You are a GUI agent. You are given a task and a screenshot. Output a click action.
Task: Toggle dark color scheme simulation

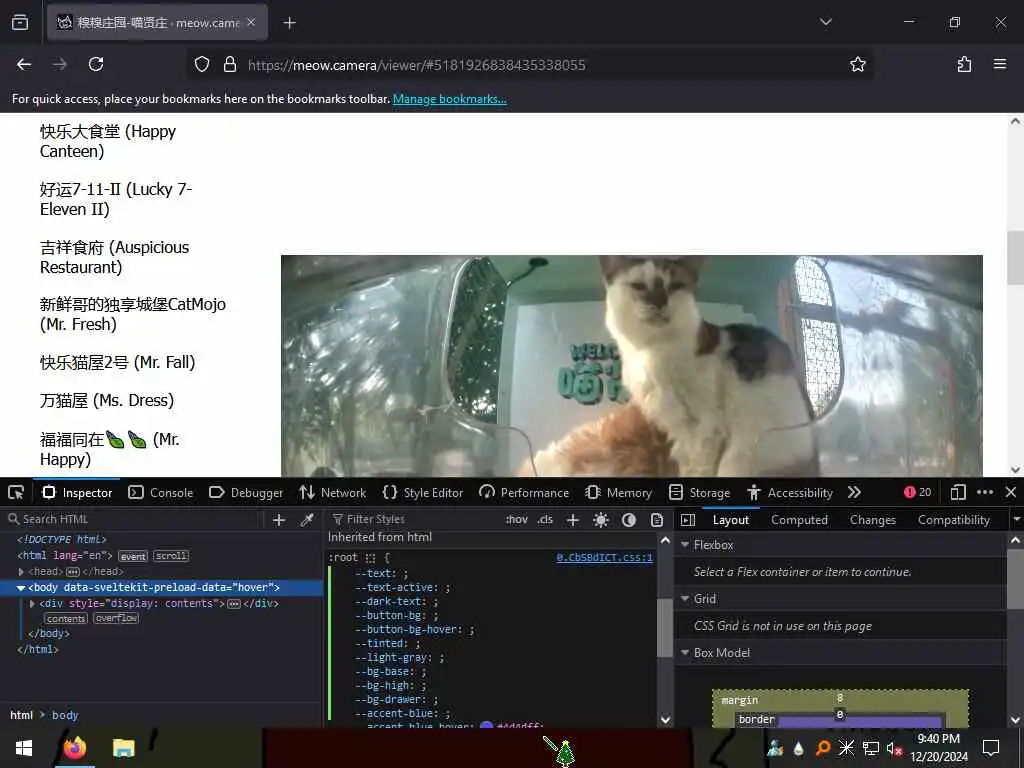coord(629,520)
